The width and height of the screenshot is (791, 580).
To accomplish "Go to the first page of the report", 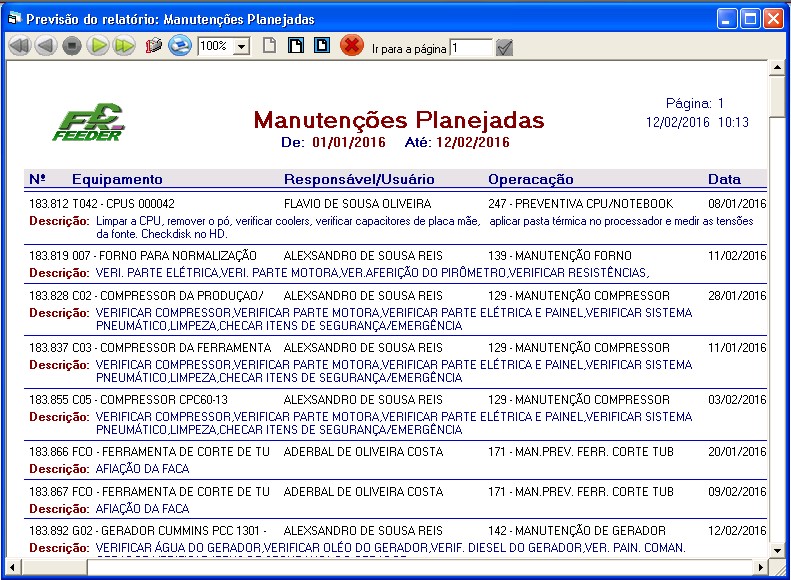I will click(20, 46).
